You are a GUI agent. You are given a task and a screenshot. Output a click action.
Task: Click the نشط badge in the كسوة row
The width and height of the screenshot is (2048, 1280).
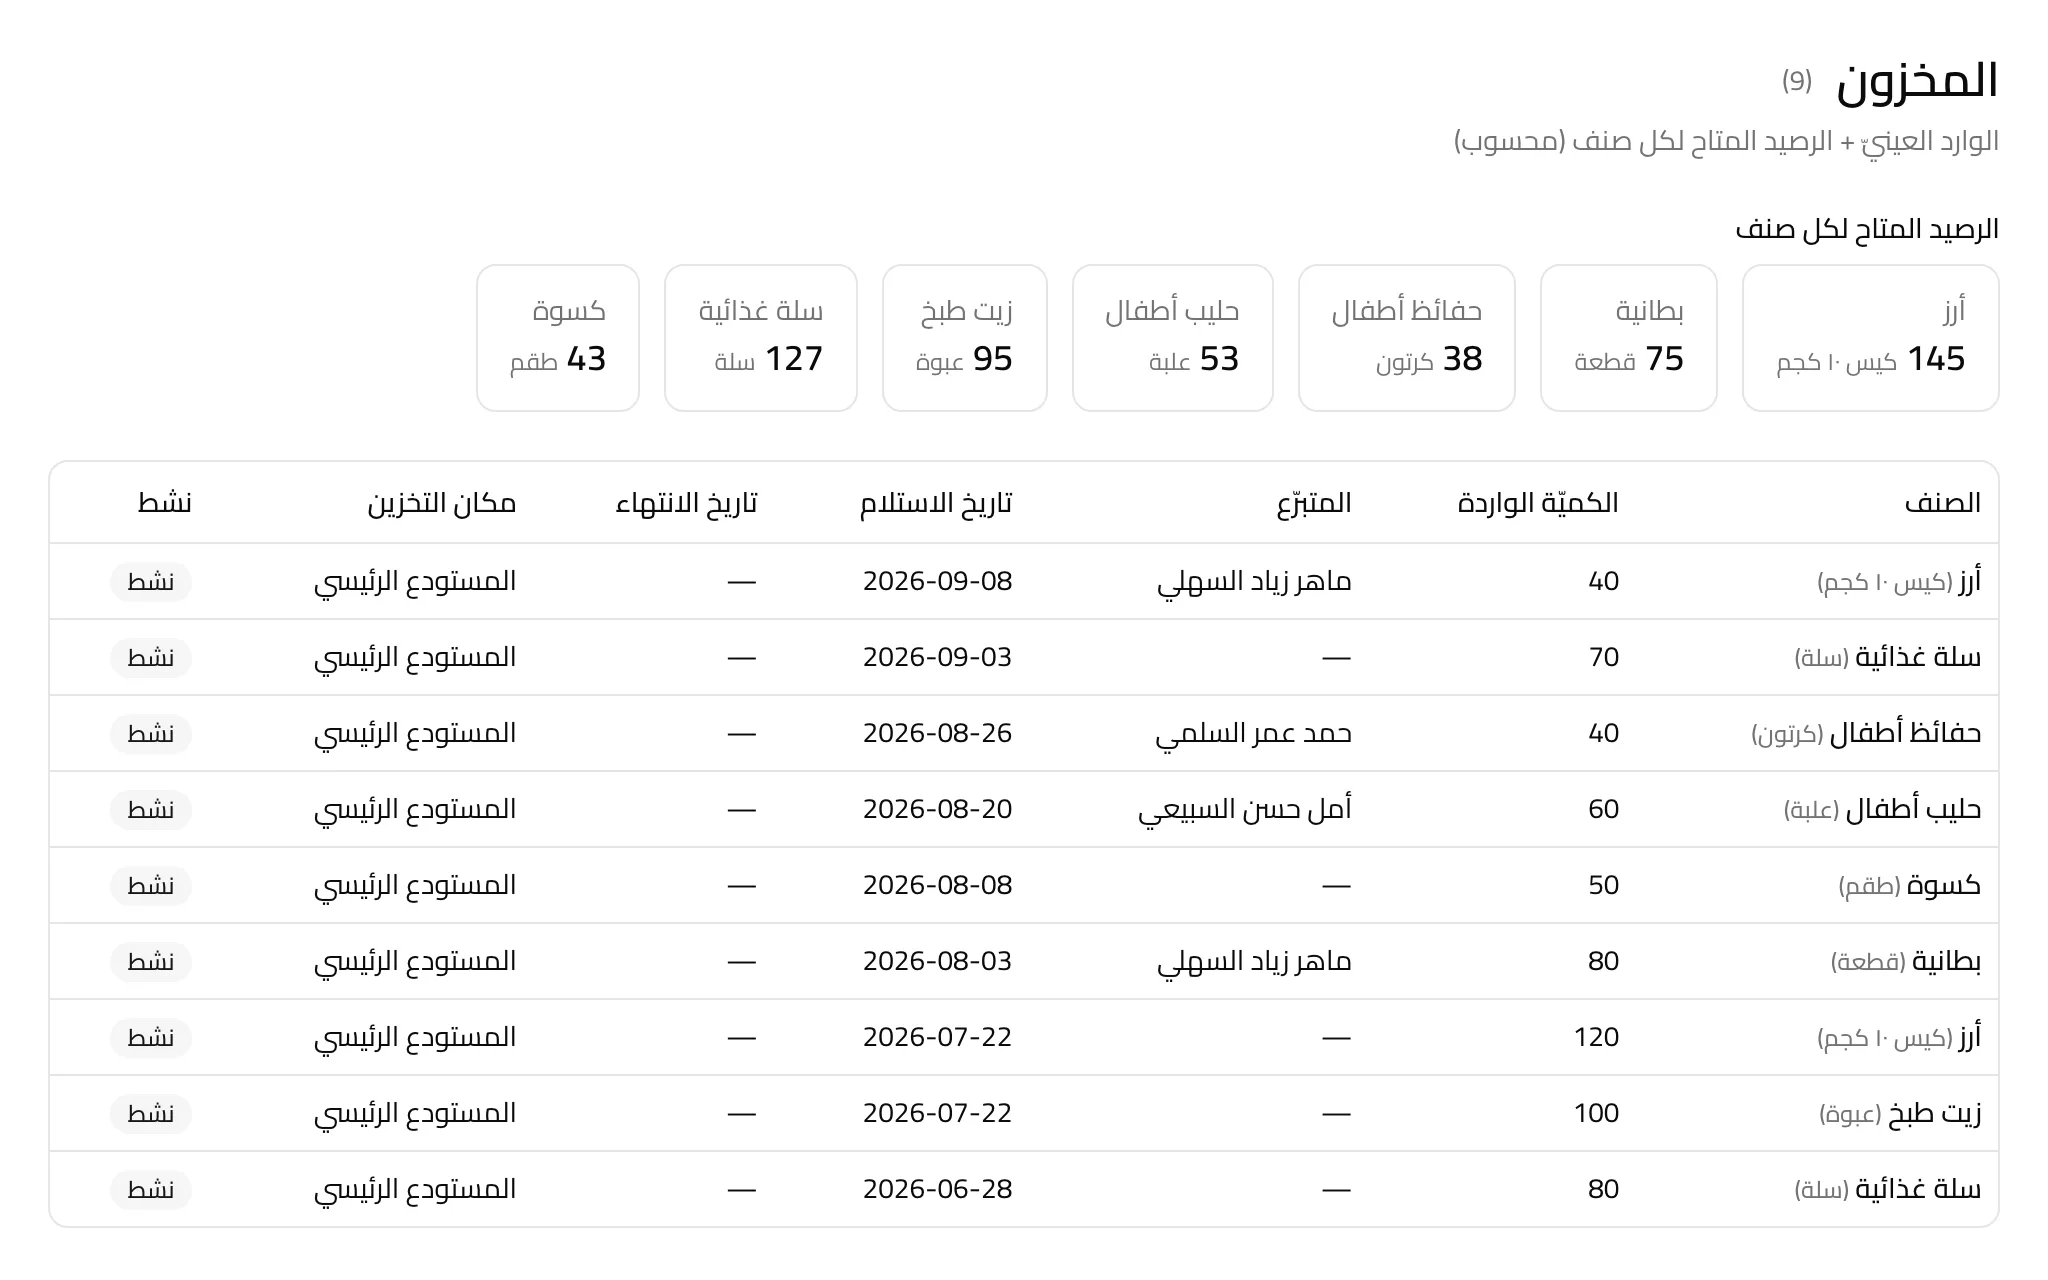tap(151, 886)
